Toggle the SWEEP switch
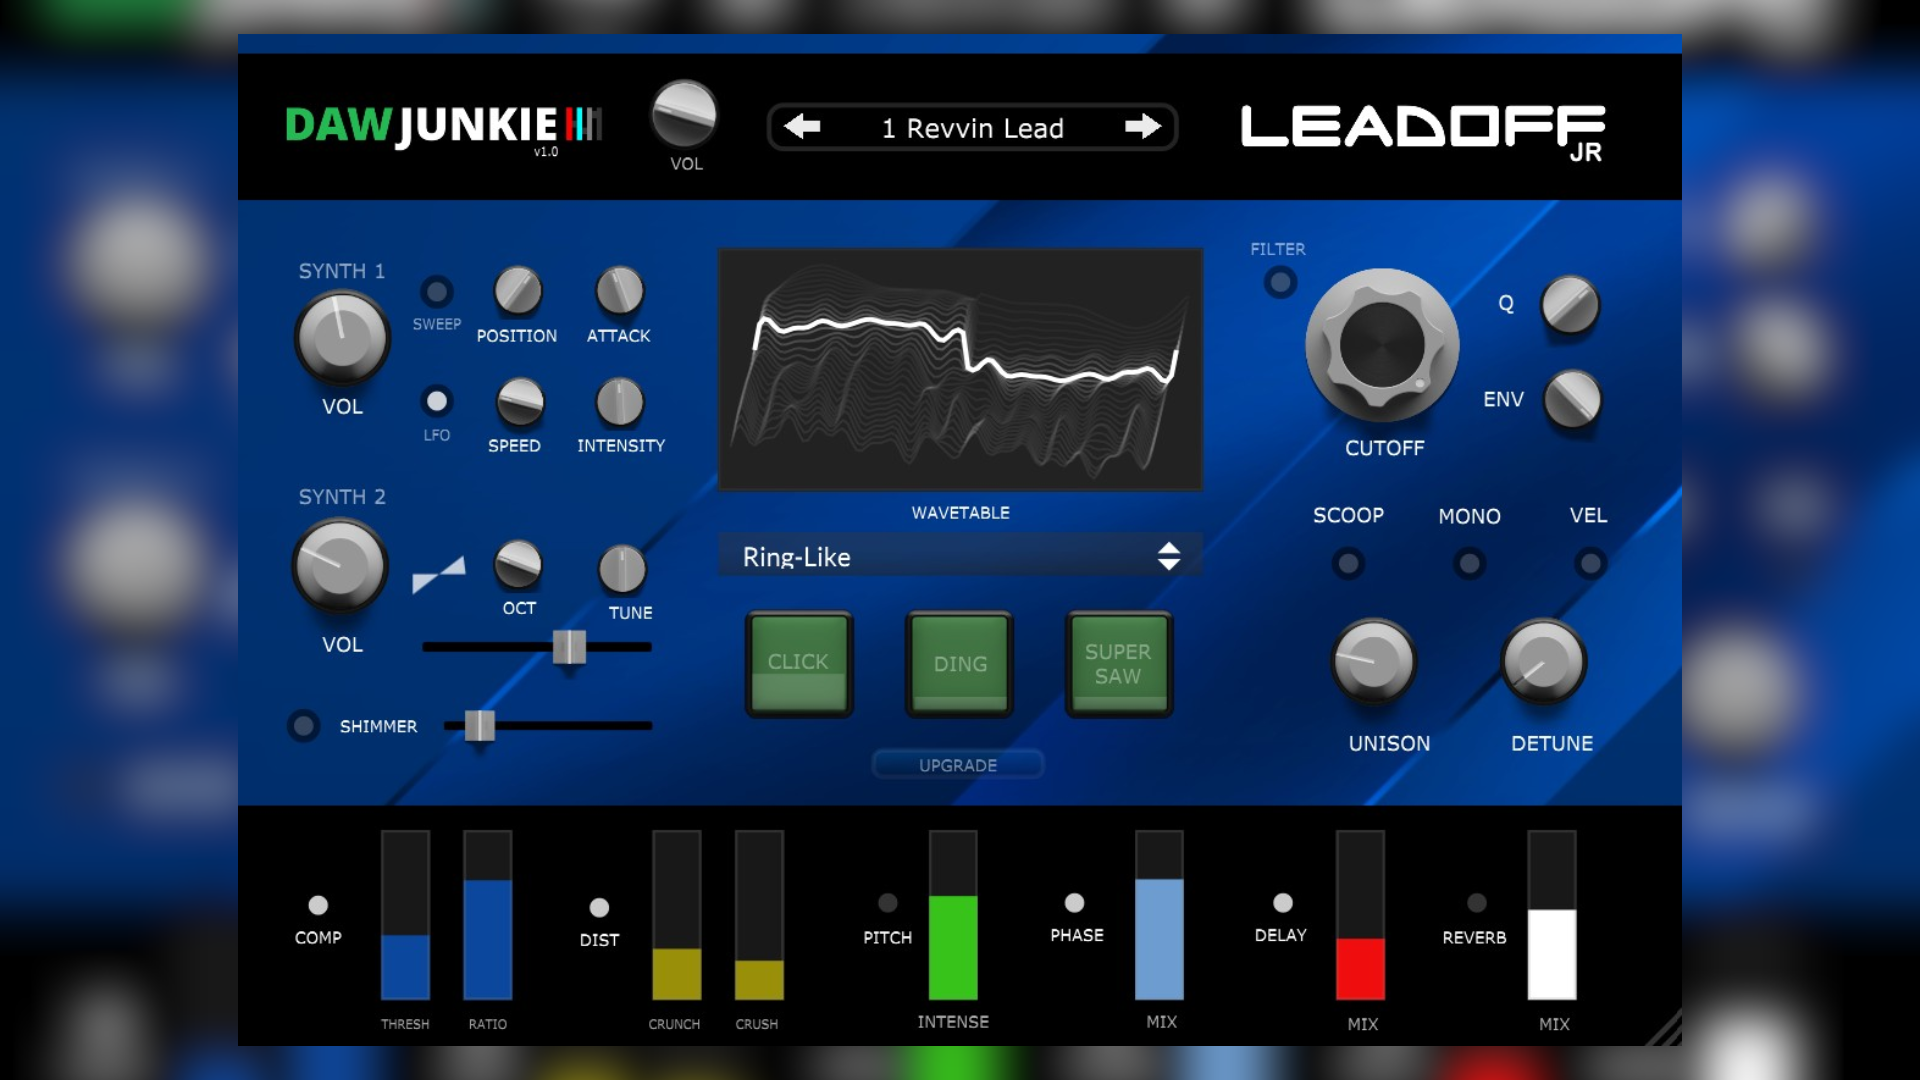The width and height of the screenshot is (1920, 1080). (436, 292)
